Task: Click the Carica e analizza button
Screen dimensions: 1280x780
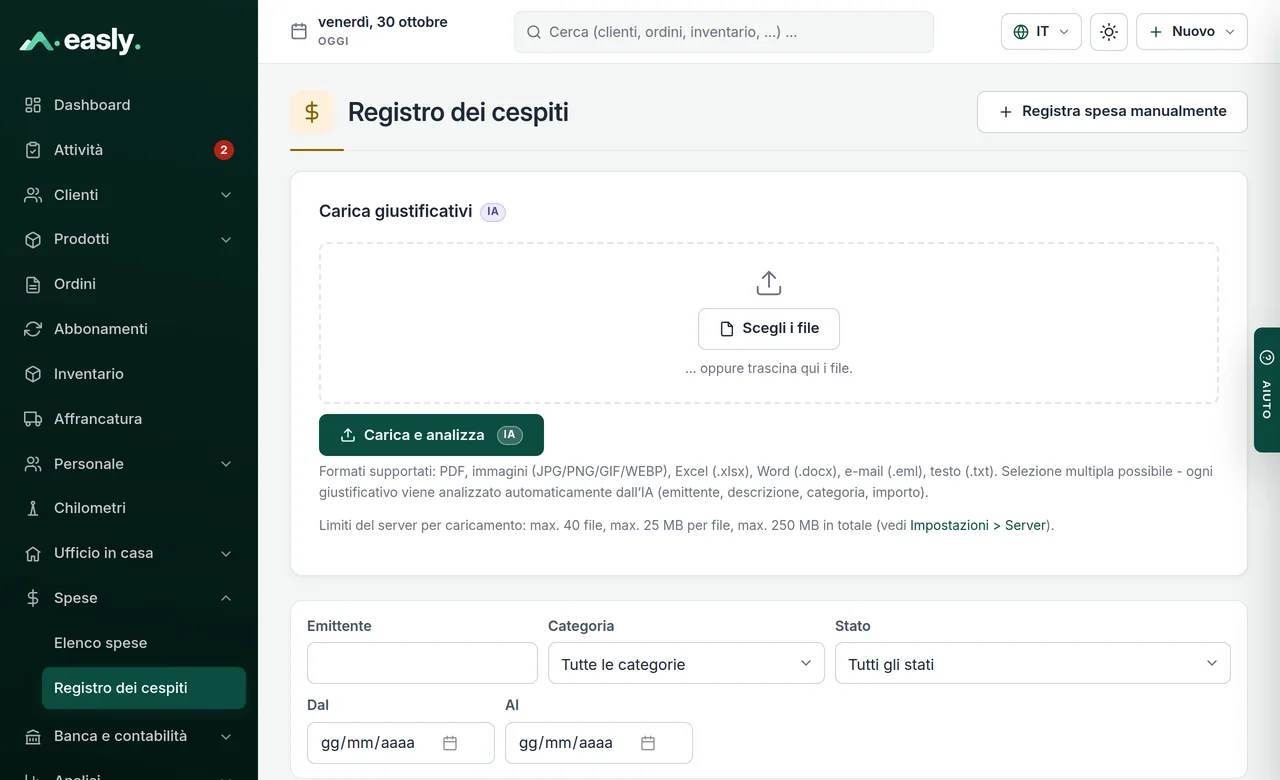Action: (x=431, y=435)
